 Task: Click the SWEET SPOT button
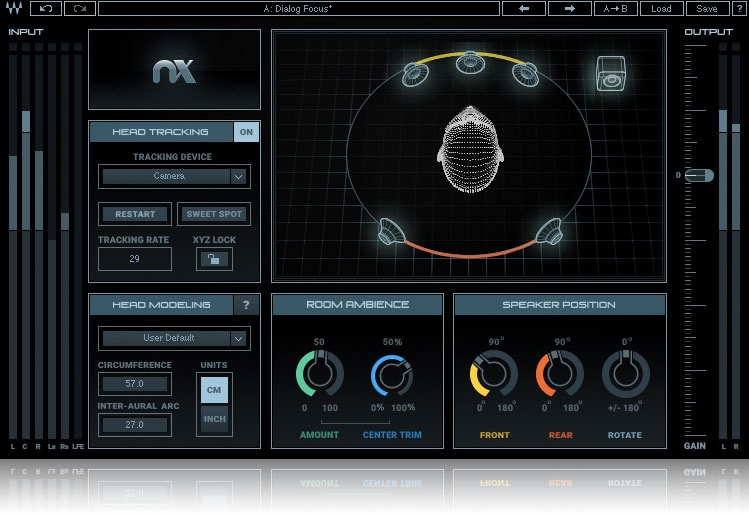tap(214, 214)
